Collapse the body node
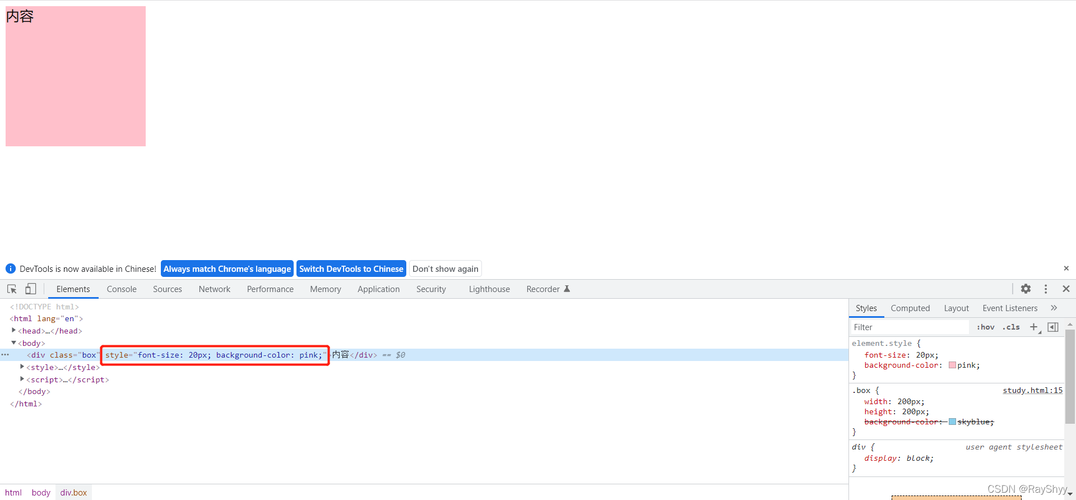 pyautogui.click(x=14, y=342)
